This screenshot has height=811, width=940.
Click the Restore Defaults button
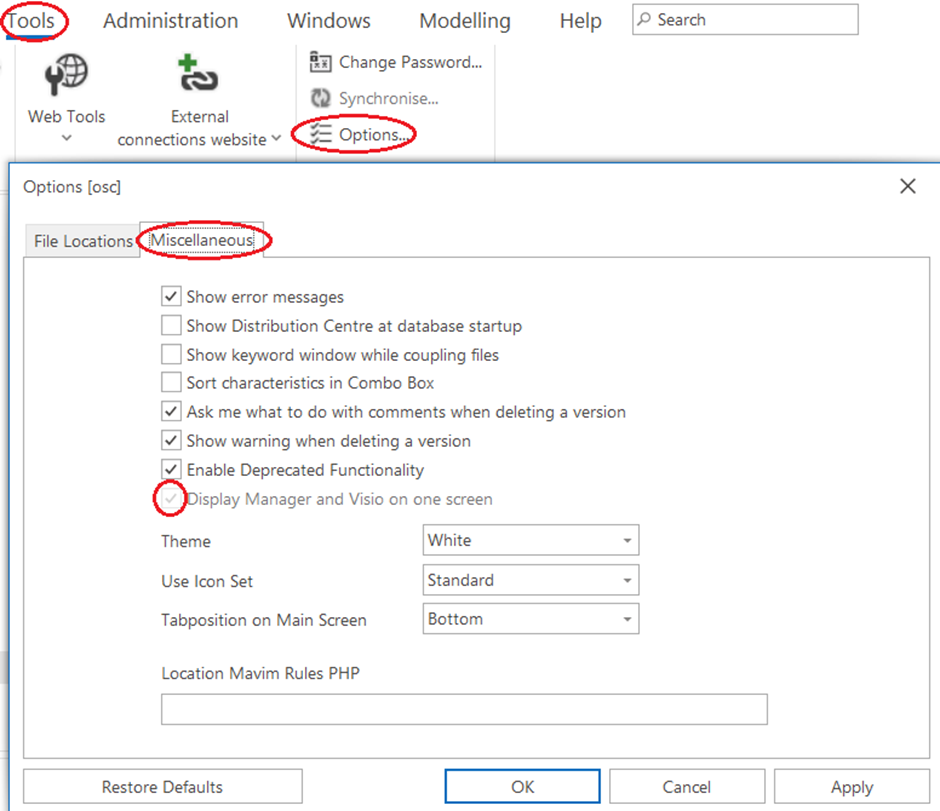point(162,787)
